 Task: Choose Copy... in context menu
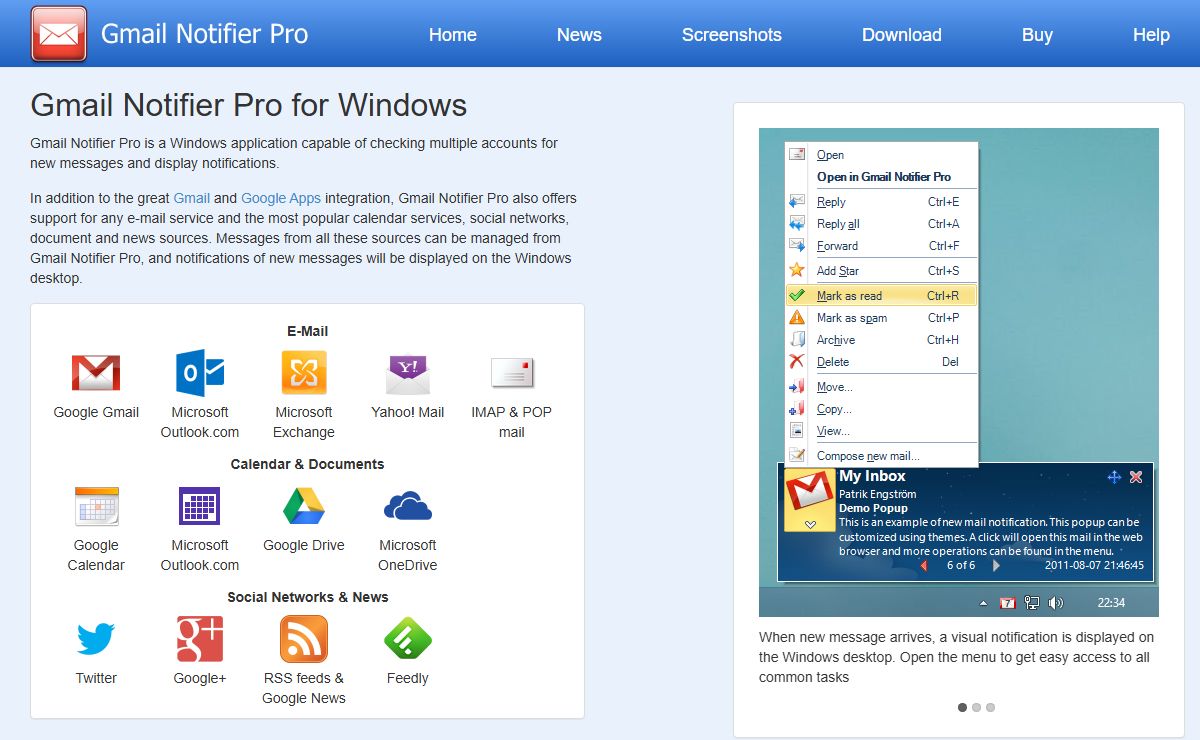pyautogui.click(x=881, y=408)
